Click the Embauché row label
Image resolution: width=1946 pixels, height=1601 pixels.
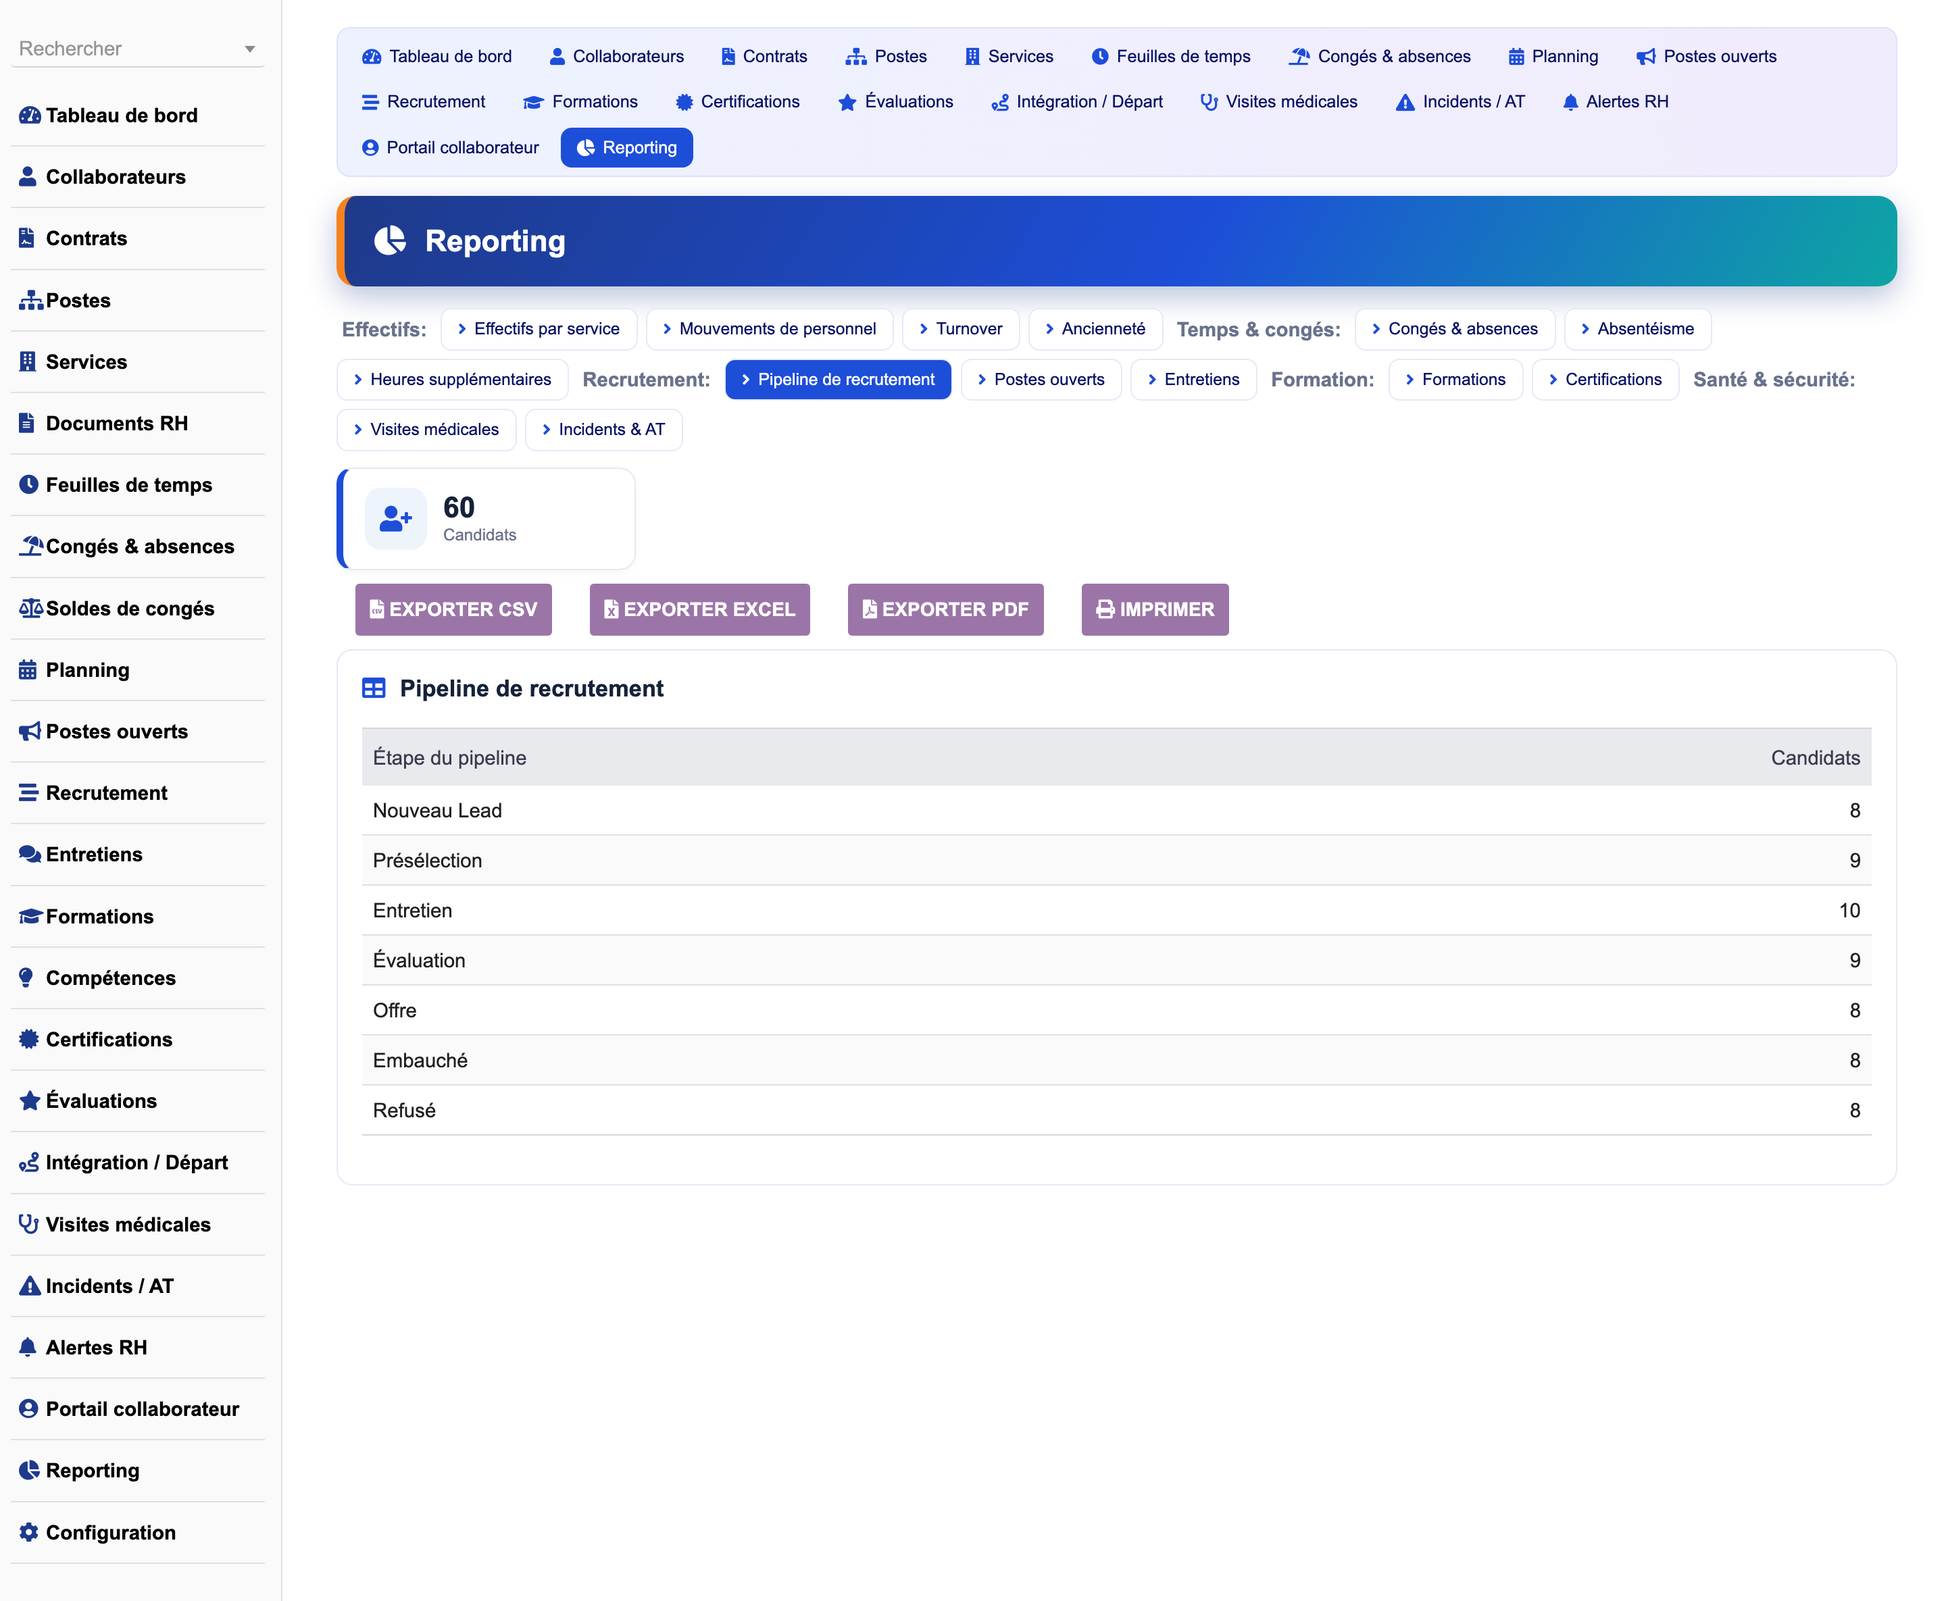click(x=420, y=1061)
